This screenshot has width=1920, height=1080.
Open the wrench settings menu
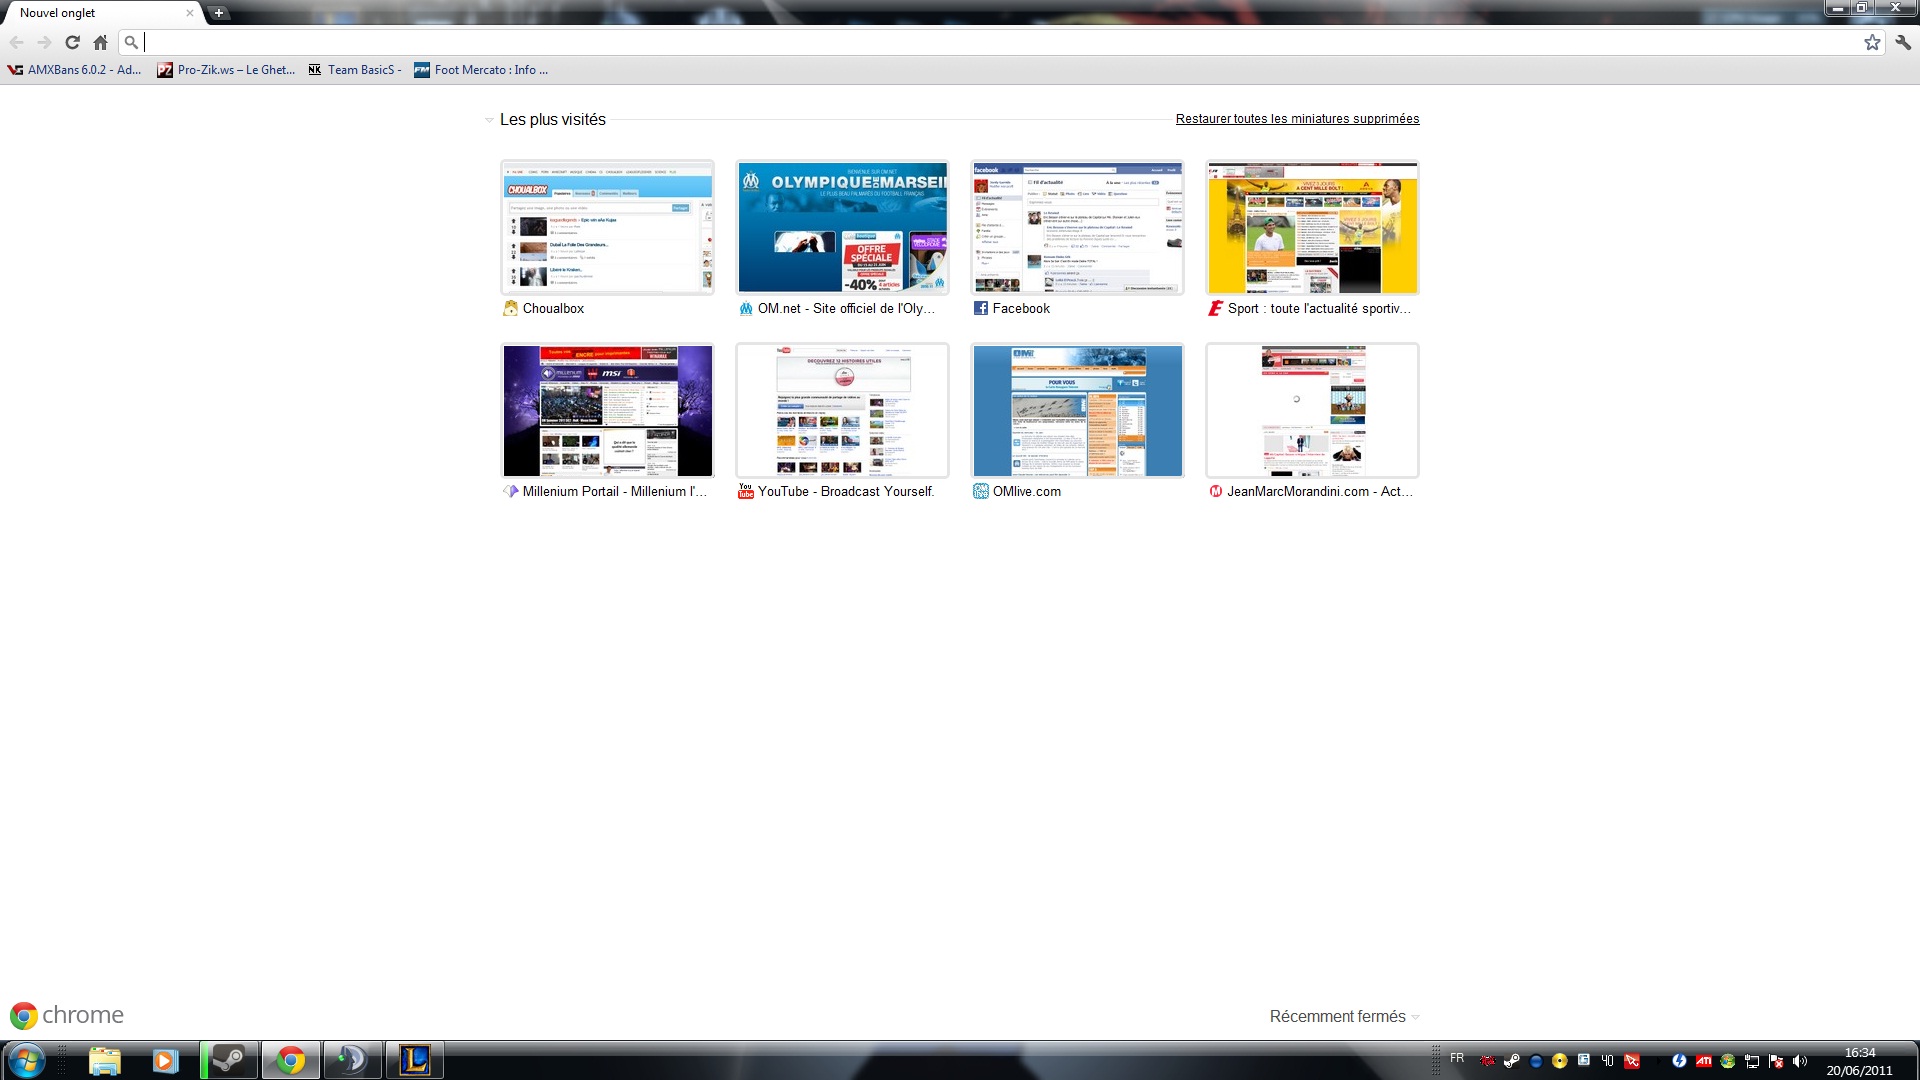pos(1903,42)
